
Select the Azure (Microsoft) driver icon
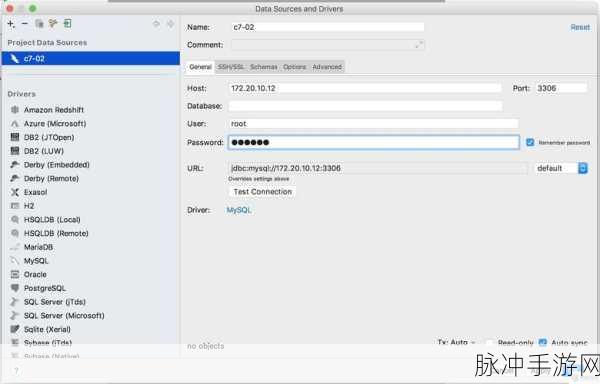click(x=15, y=124)
